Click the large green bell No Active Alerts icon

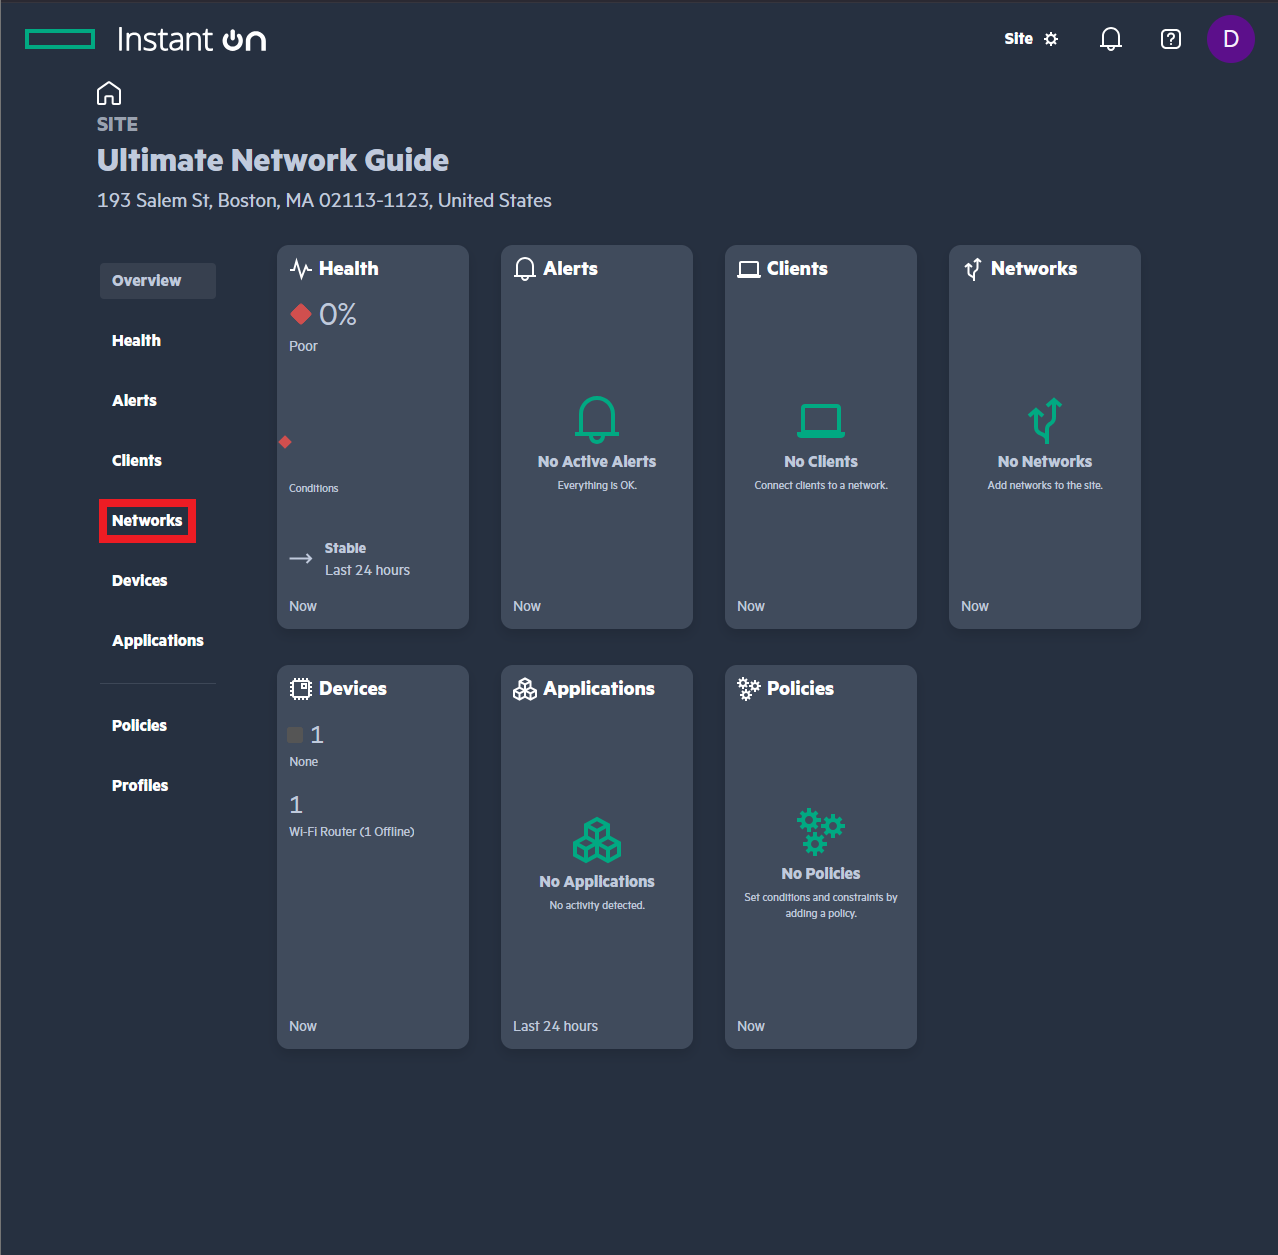(x=597, y=419)
